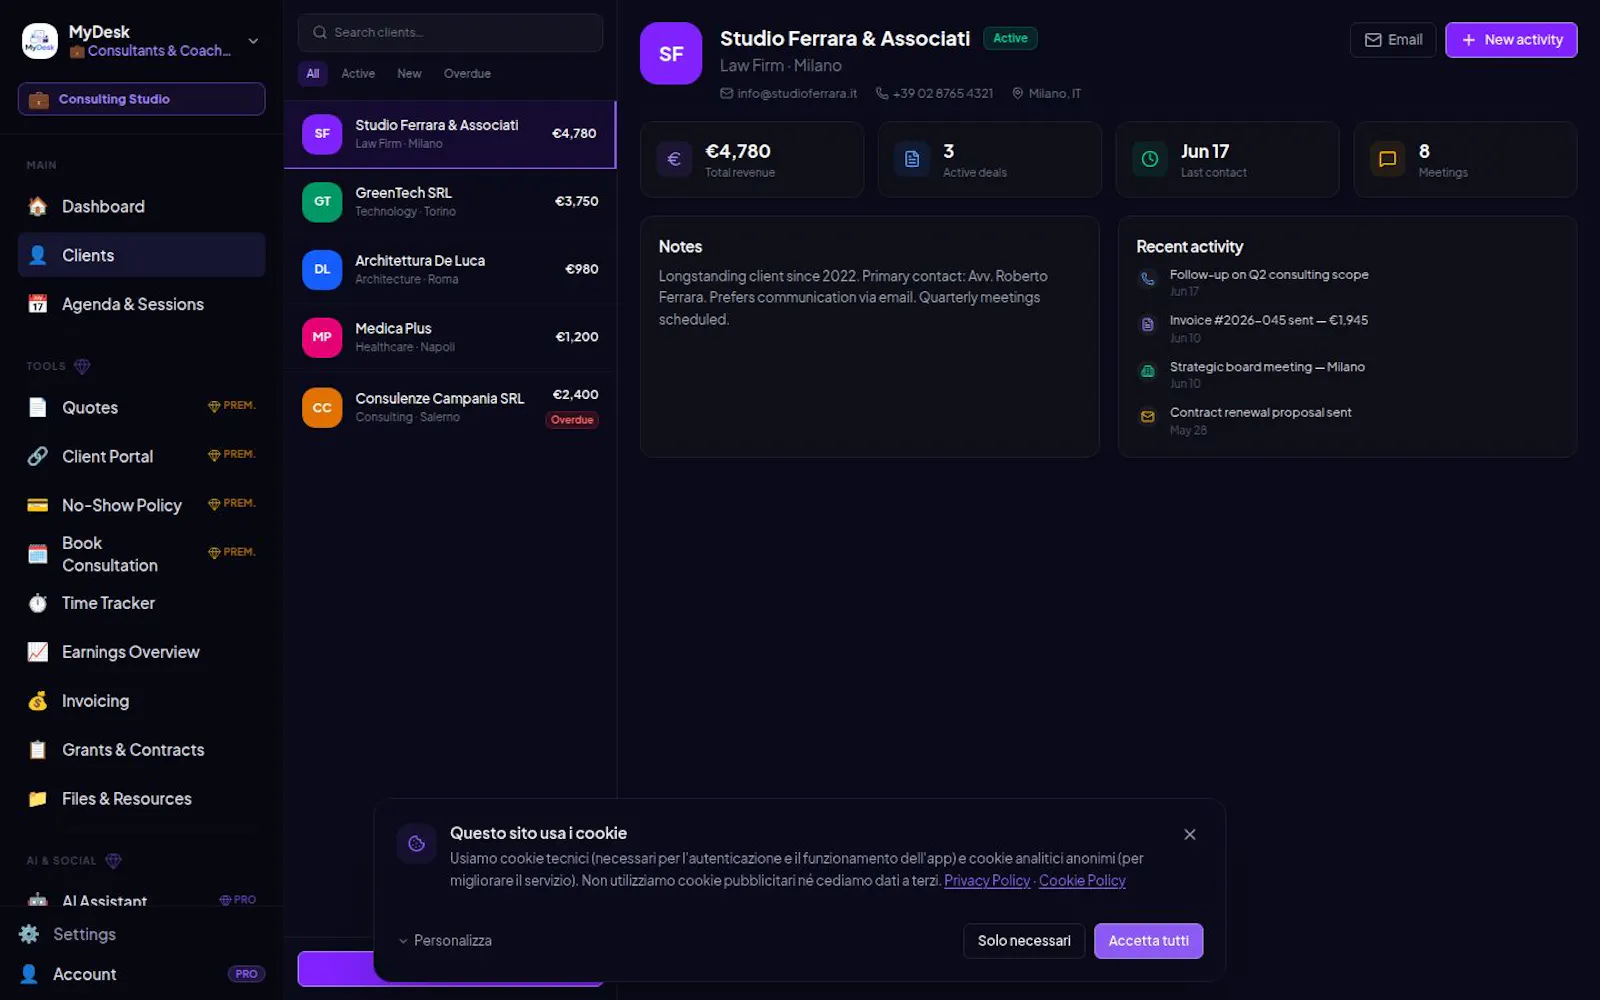The image size is (1600, 1000).
Task: Click the document icon on Active deals card
Action: click(x=912, y=159)
